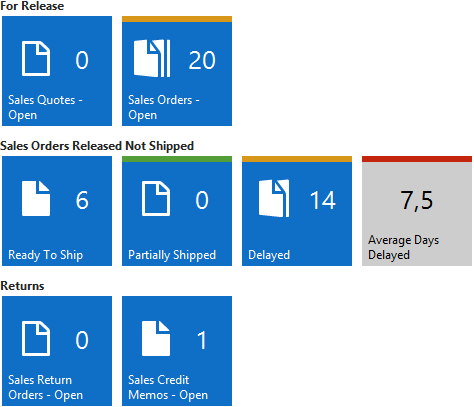Click the count 20 on Sales Orders
The image size is (474, 407).
pyautogui.click(x=202, y=60)
